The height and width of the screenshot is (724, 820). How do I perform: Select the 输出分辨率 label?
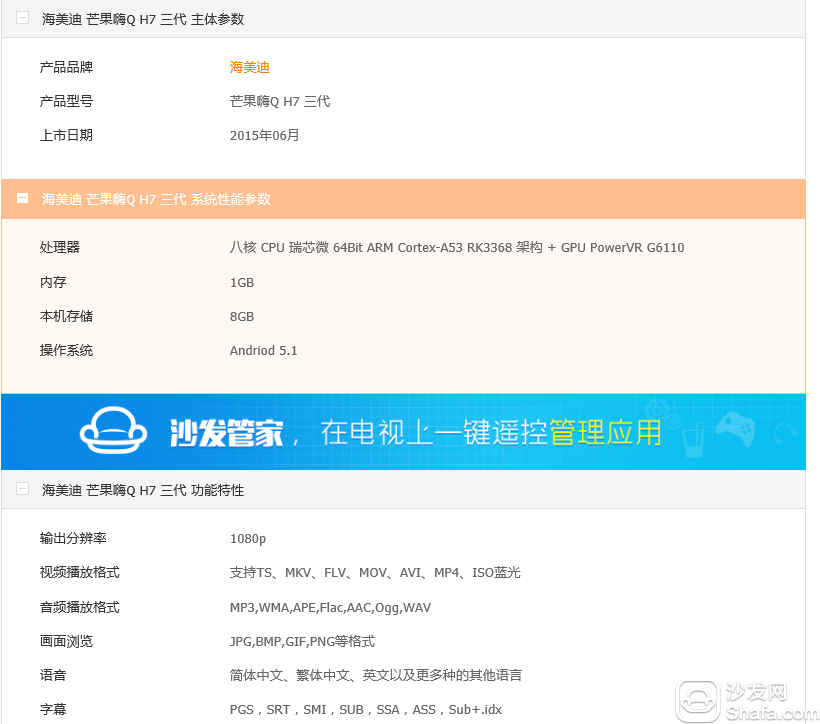[73, 538]
